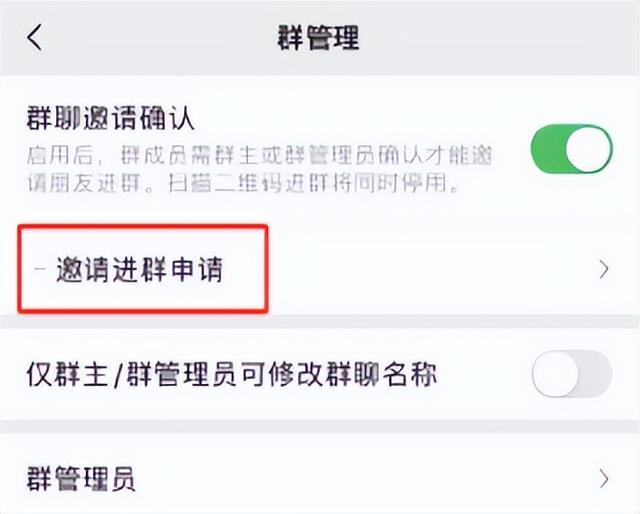Image resolution: width=640 pixels, height=514 pixels.
Task: Enable 仅群主/群管理员可修改群聊名称 switch
Action: pyautogui.click(x=572, y=375)
